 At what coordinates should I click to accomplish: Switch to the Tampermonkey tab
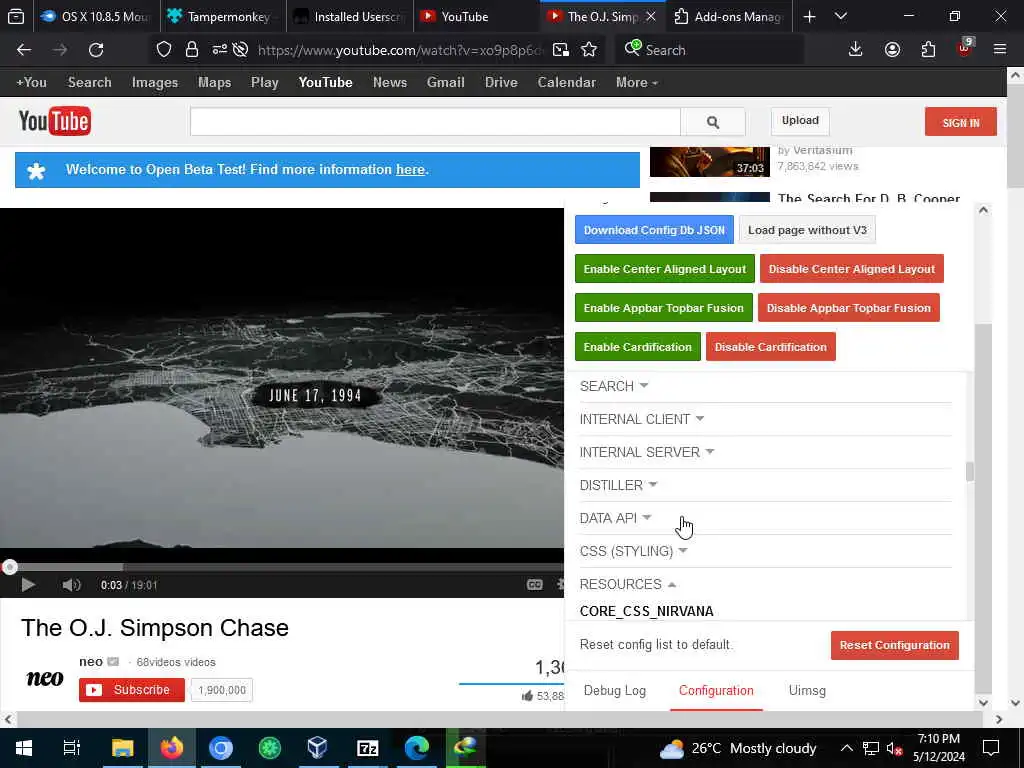pos(223,17)
